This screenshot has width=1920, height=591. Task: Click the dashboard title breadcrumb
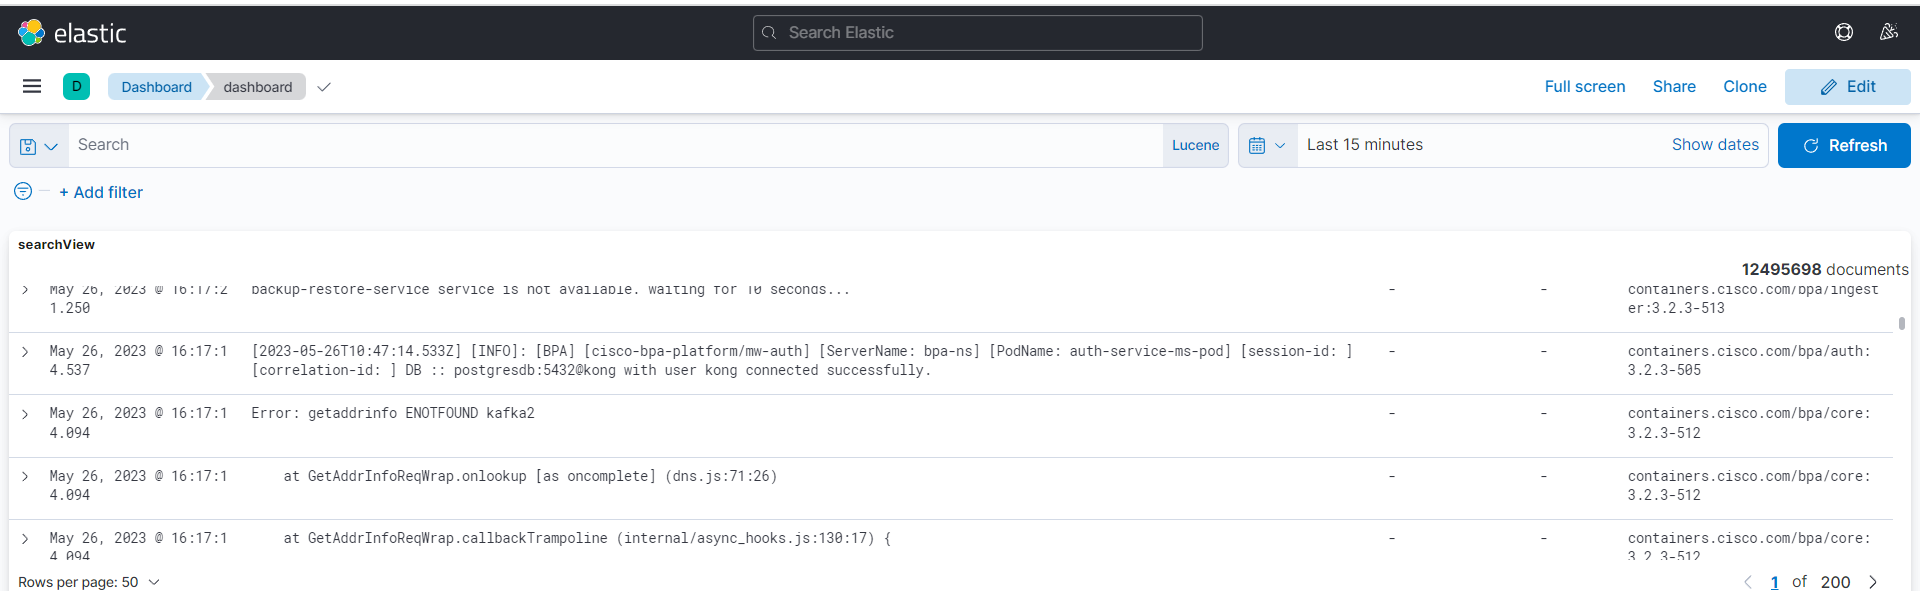[258, 87]
